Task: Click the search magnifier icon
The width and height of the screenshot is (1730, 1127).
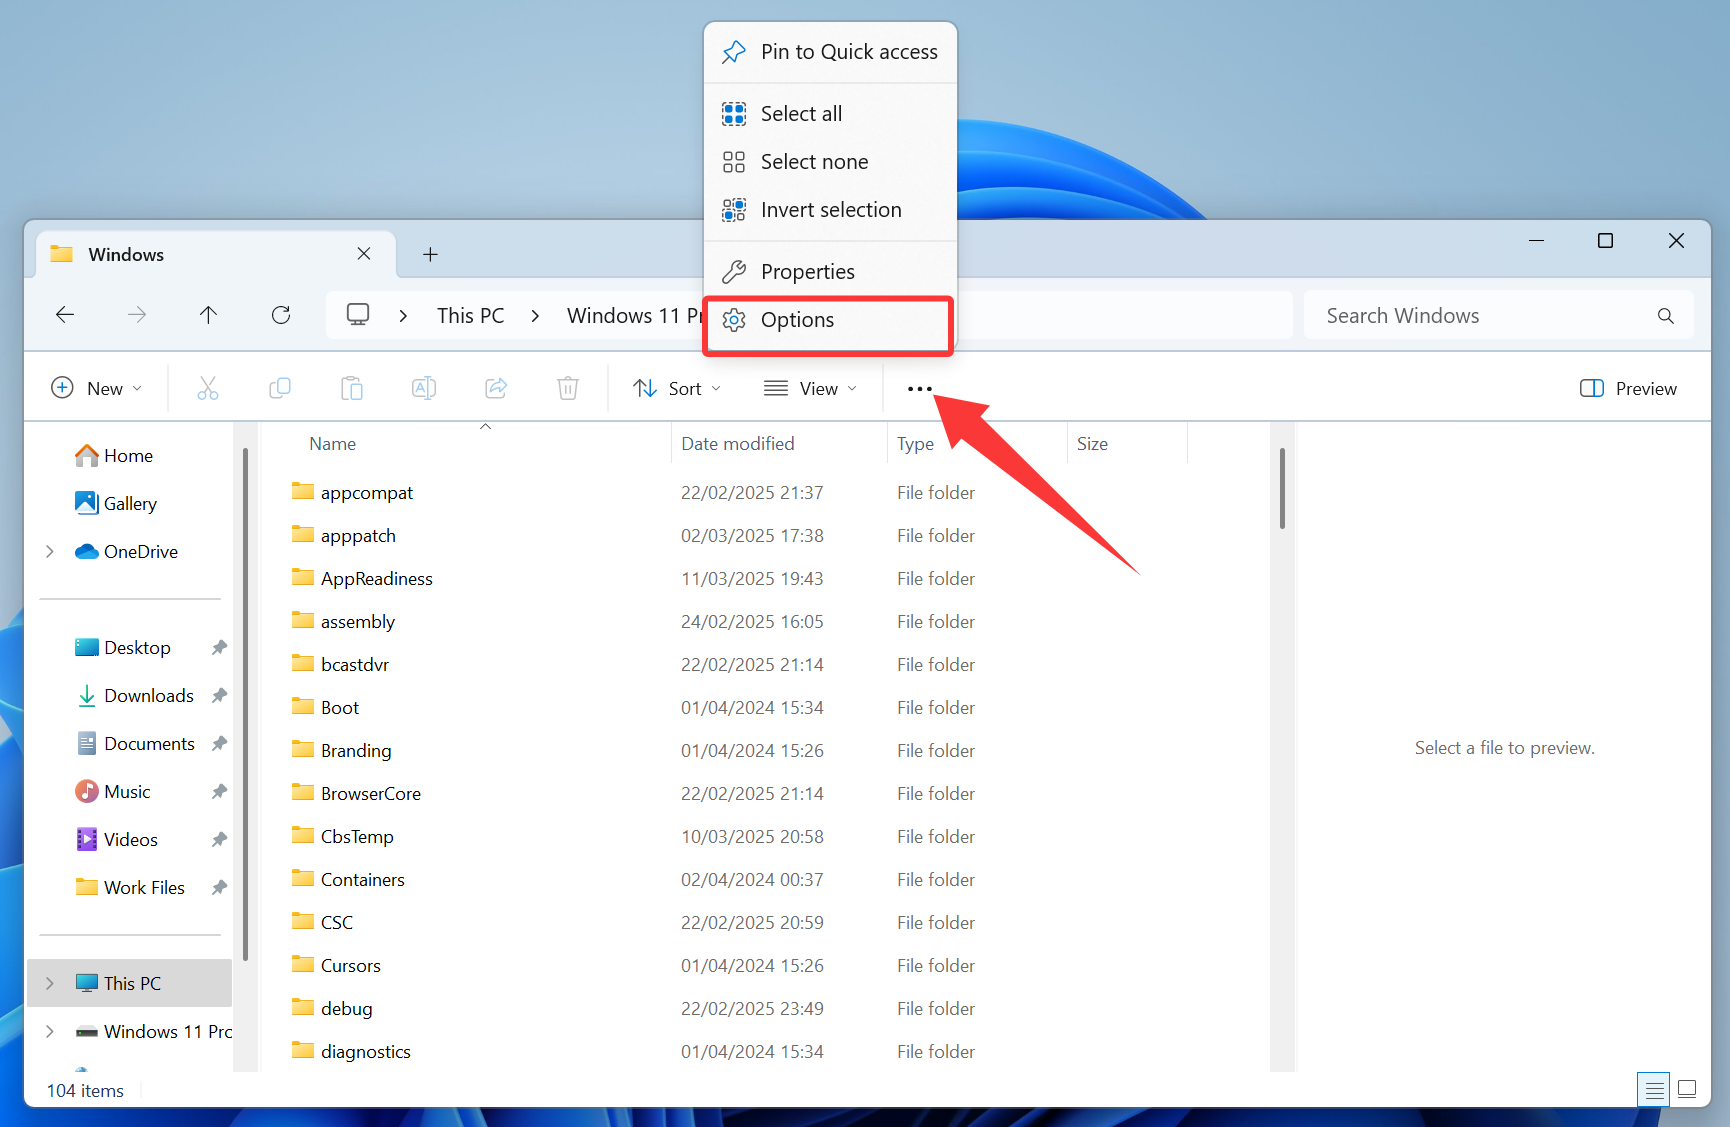Action: pyautogui.click(x=1665, y=316)
